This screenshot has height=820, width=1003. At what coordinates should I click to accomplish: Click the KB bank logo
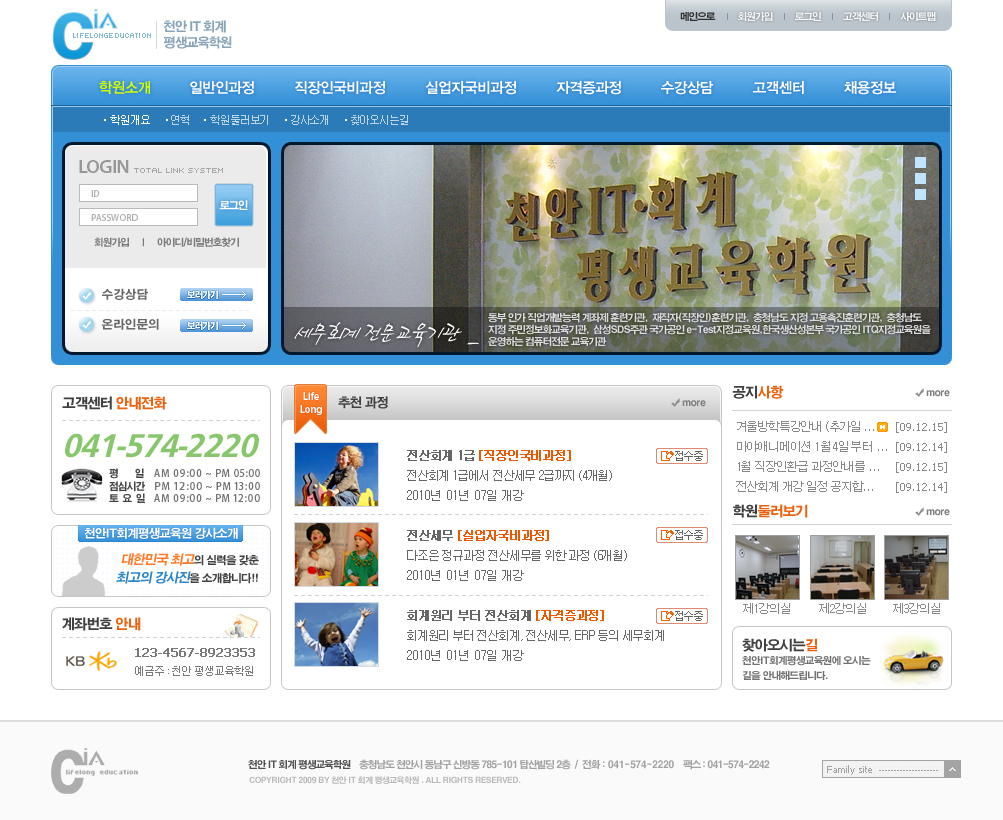[x=90, y=660]
